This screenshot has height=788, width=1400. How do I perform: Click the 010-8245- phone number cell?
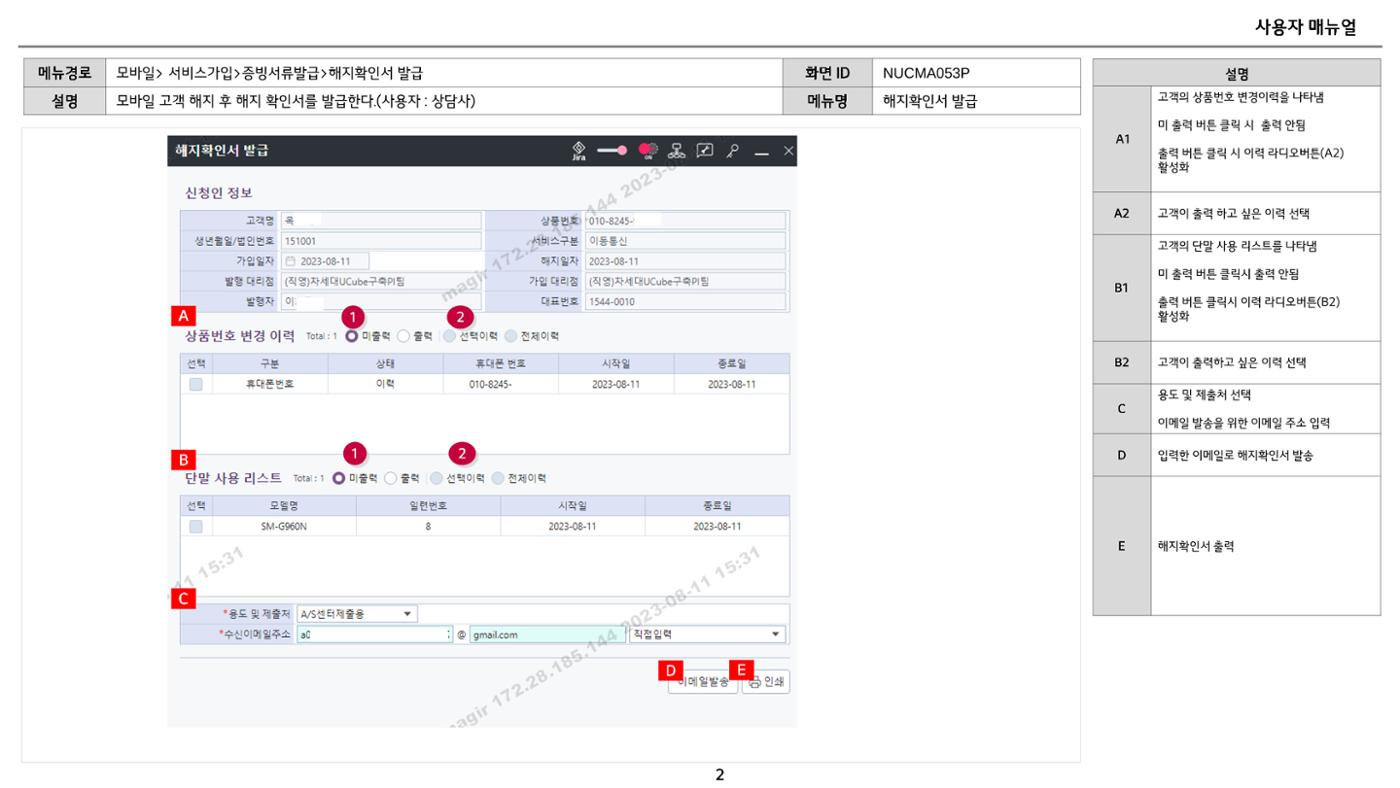[500, 383]
